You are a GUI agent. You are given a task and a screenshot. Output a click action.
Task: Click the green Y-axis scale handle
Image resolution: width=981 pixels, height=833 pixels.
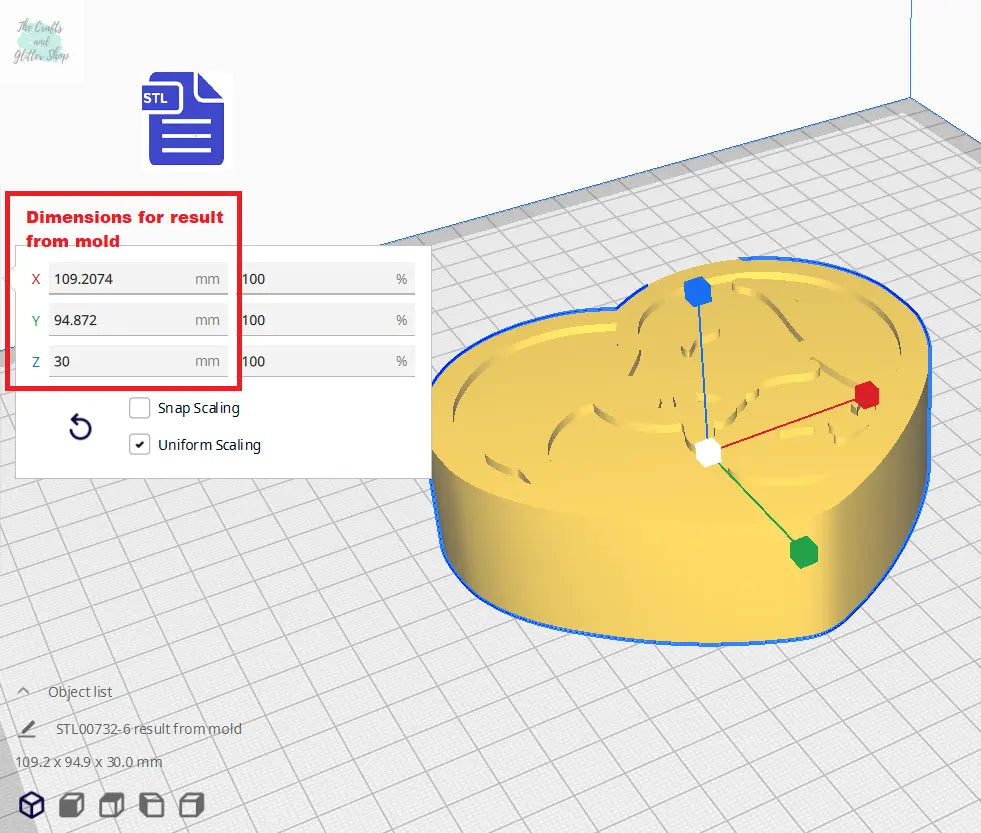click(803, 551)
